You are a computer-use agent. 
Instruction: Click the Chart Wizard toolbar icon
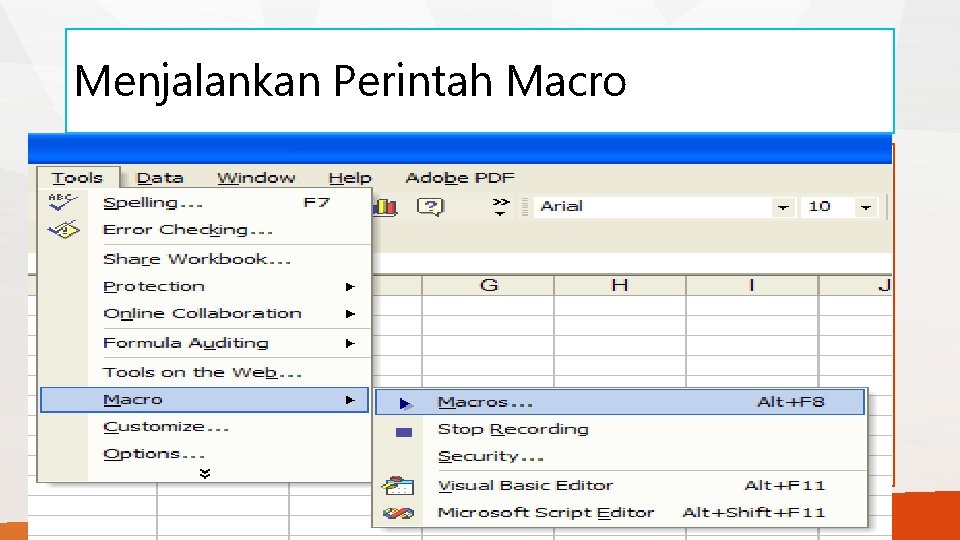[x=385, y=207]
